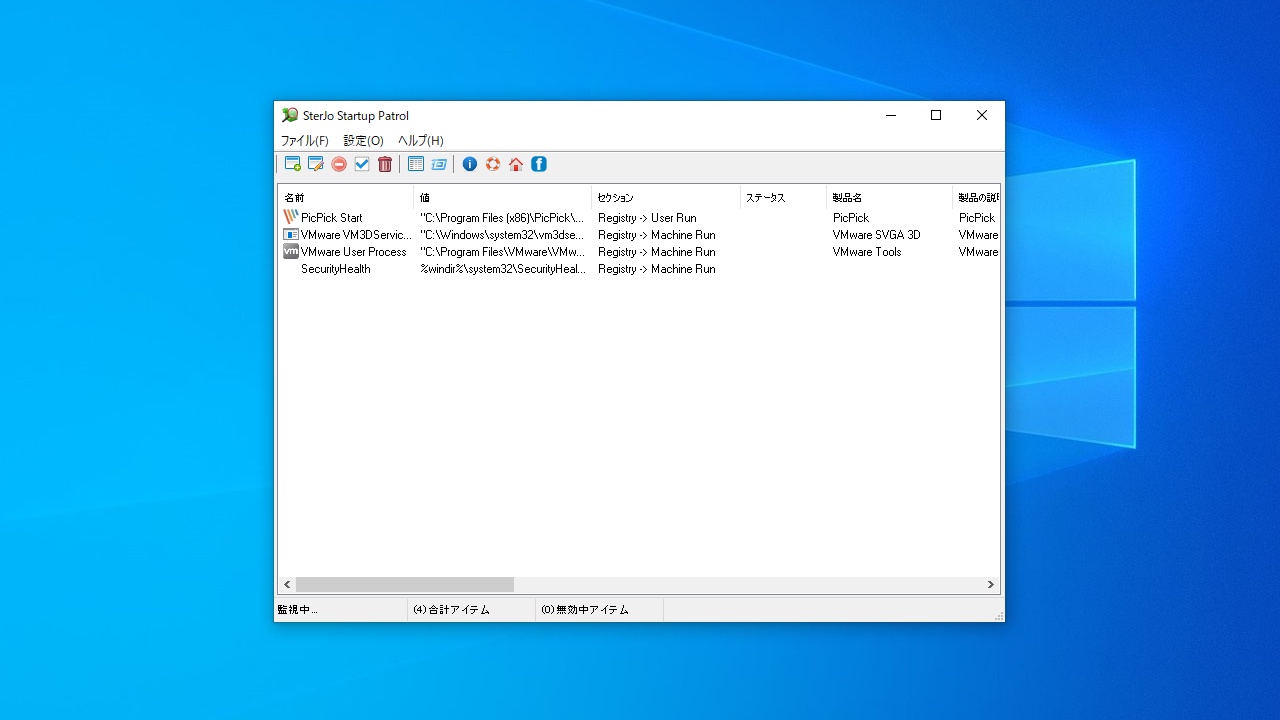The image size is (1280, 720).
Task: Click the vm3dse... system32 path value
Action: coord(502,235)
